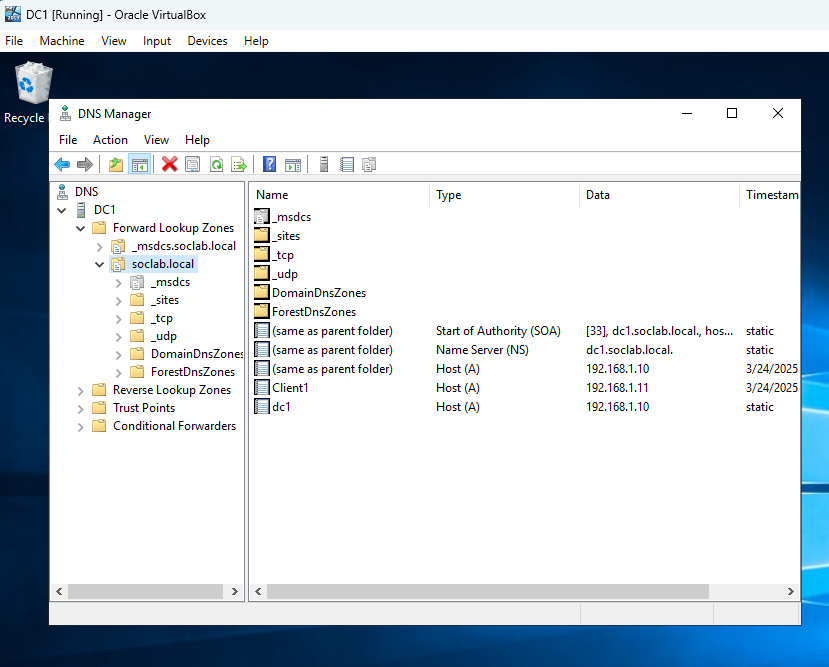Click the list pane horizontal scrollbar thumb
This screenshot has width=829, height=667.
coord(487,591)
